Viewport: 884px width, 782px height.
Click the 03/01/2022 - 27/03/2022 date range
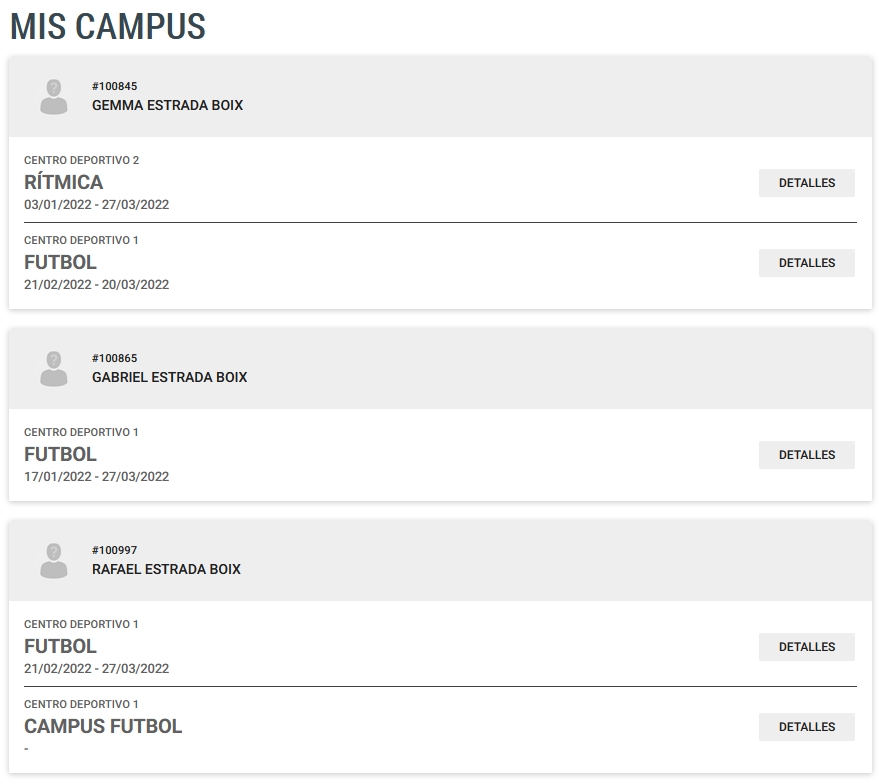point(96,205)
